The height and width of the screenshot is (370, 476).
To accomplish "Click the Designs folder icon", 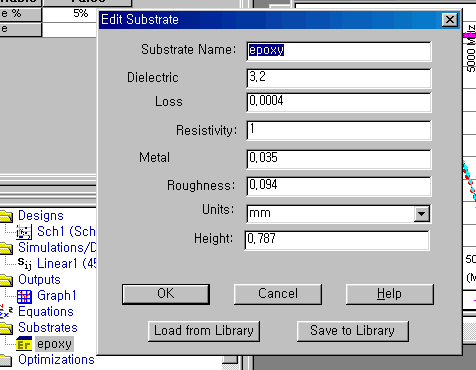I will (x=6, y=216).
